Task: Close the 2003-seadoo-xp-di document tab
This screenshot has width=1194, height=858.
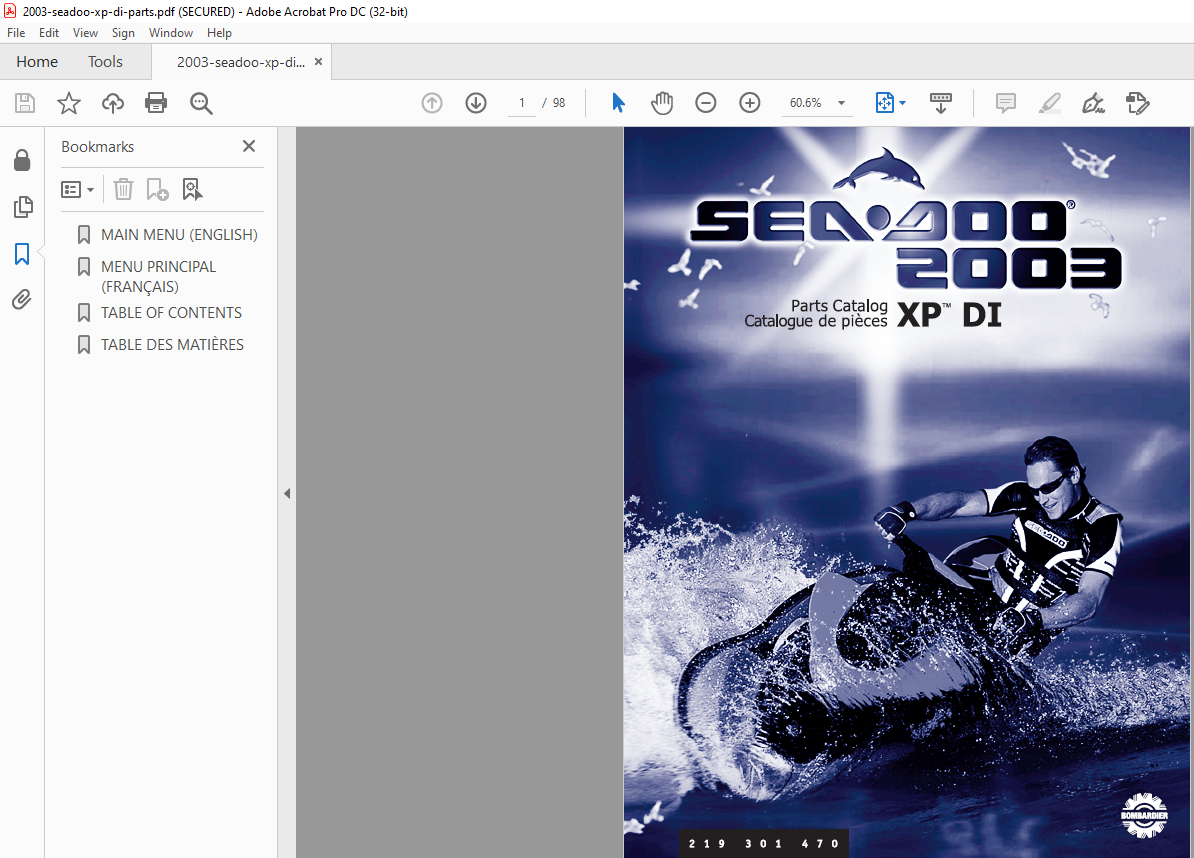Action: 318,62
